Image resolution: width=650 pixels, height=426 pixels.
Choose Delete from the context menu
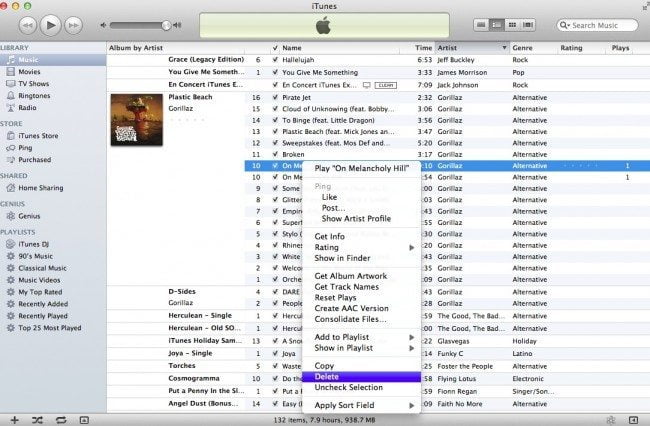pyautogui.click(x=361, y=377)
